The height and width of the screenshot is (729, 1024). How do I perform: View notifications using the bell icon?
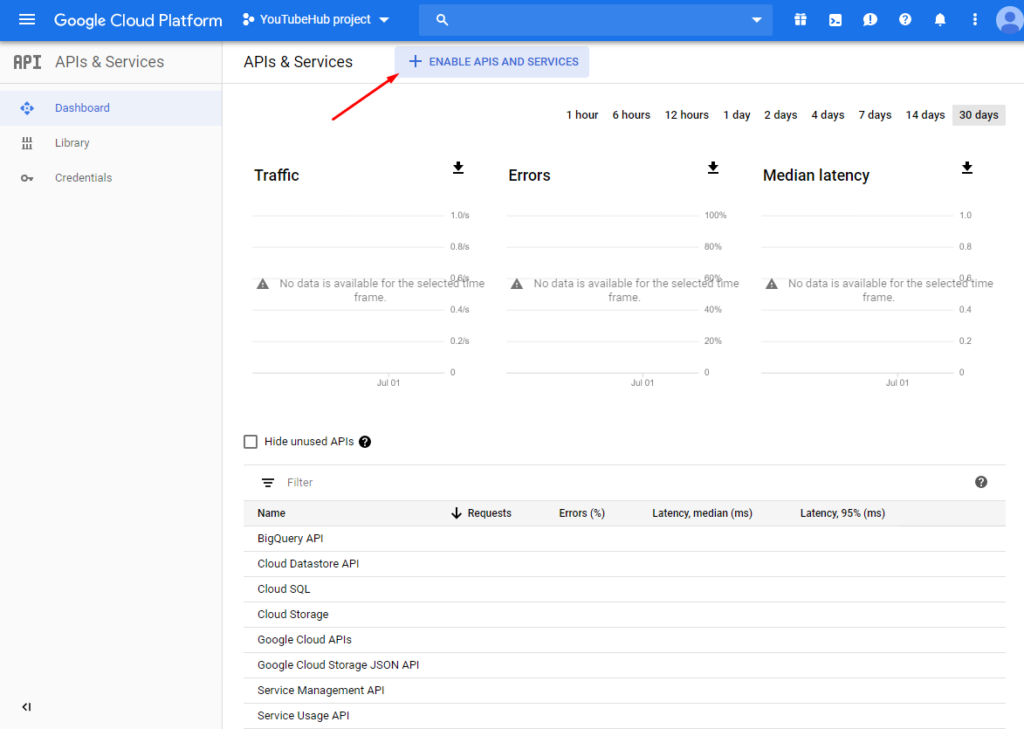point(940,19)
